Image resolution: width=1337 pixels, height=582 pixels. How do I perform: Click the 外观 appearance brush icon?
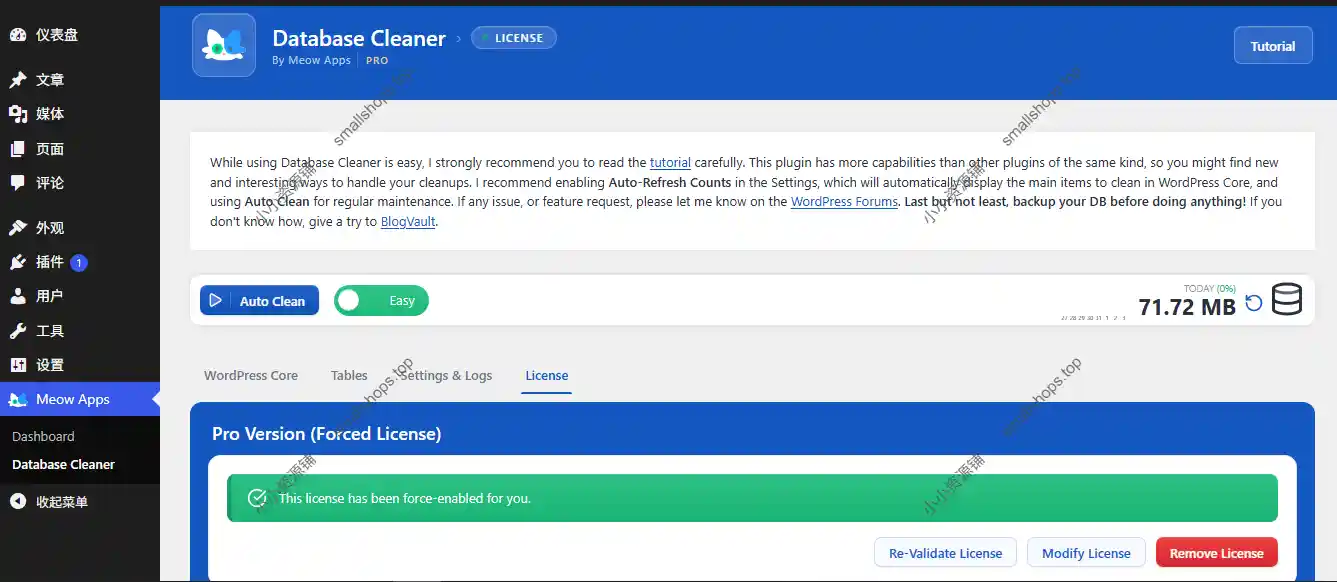point(18,228)
